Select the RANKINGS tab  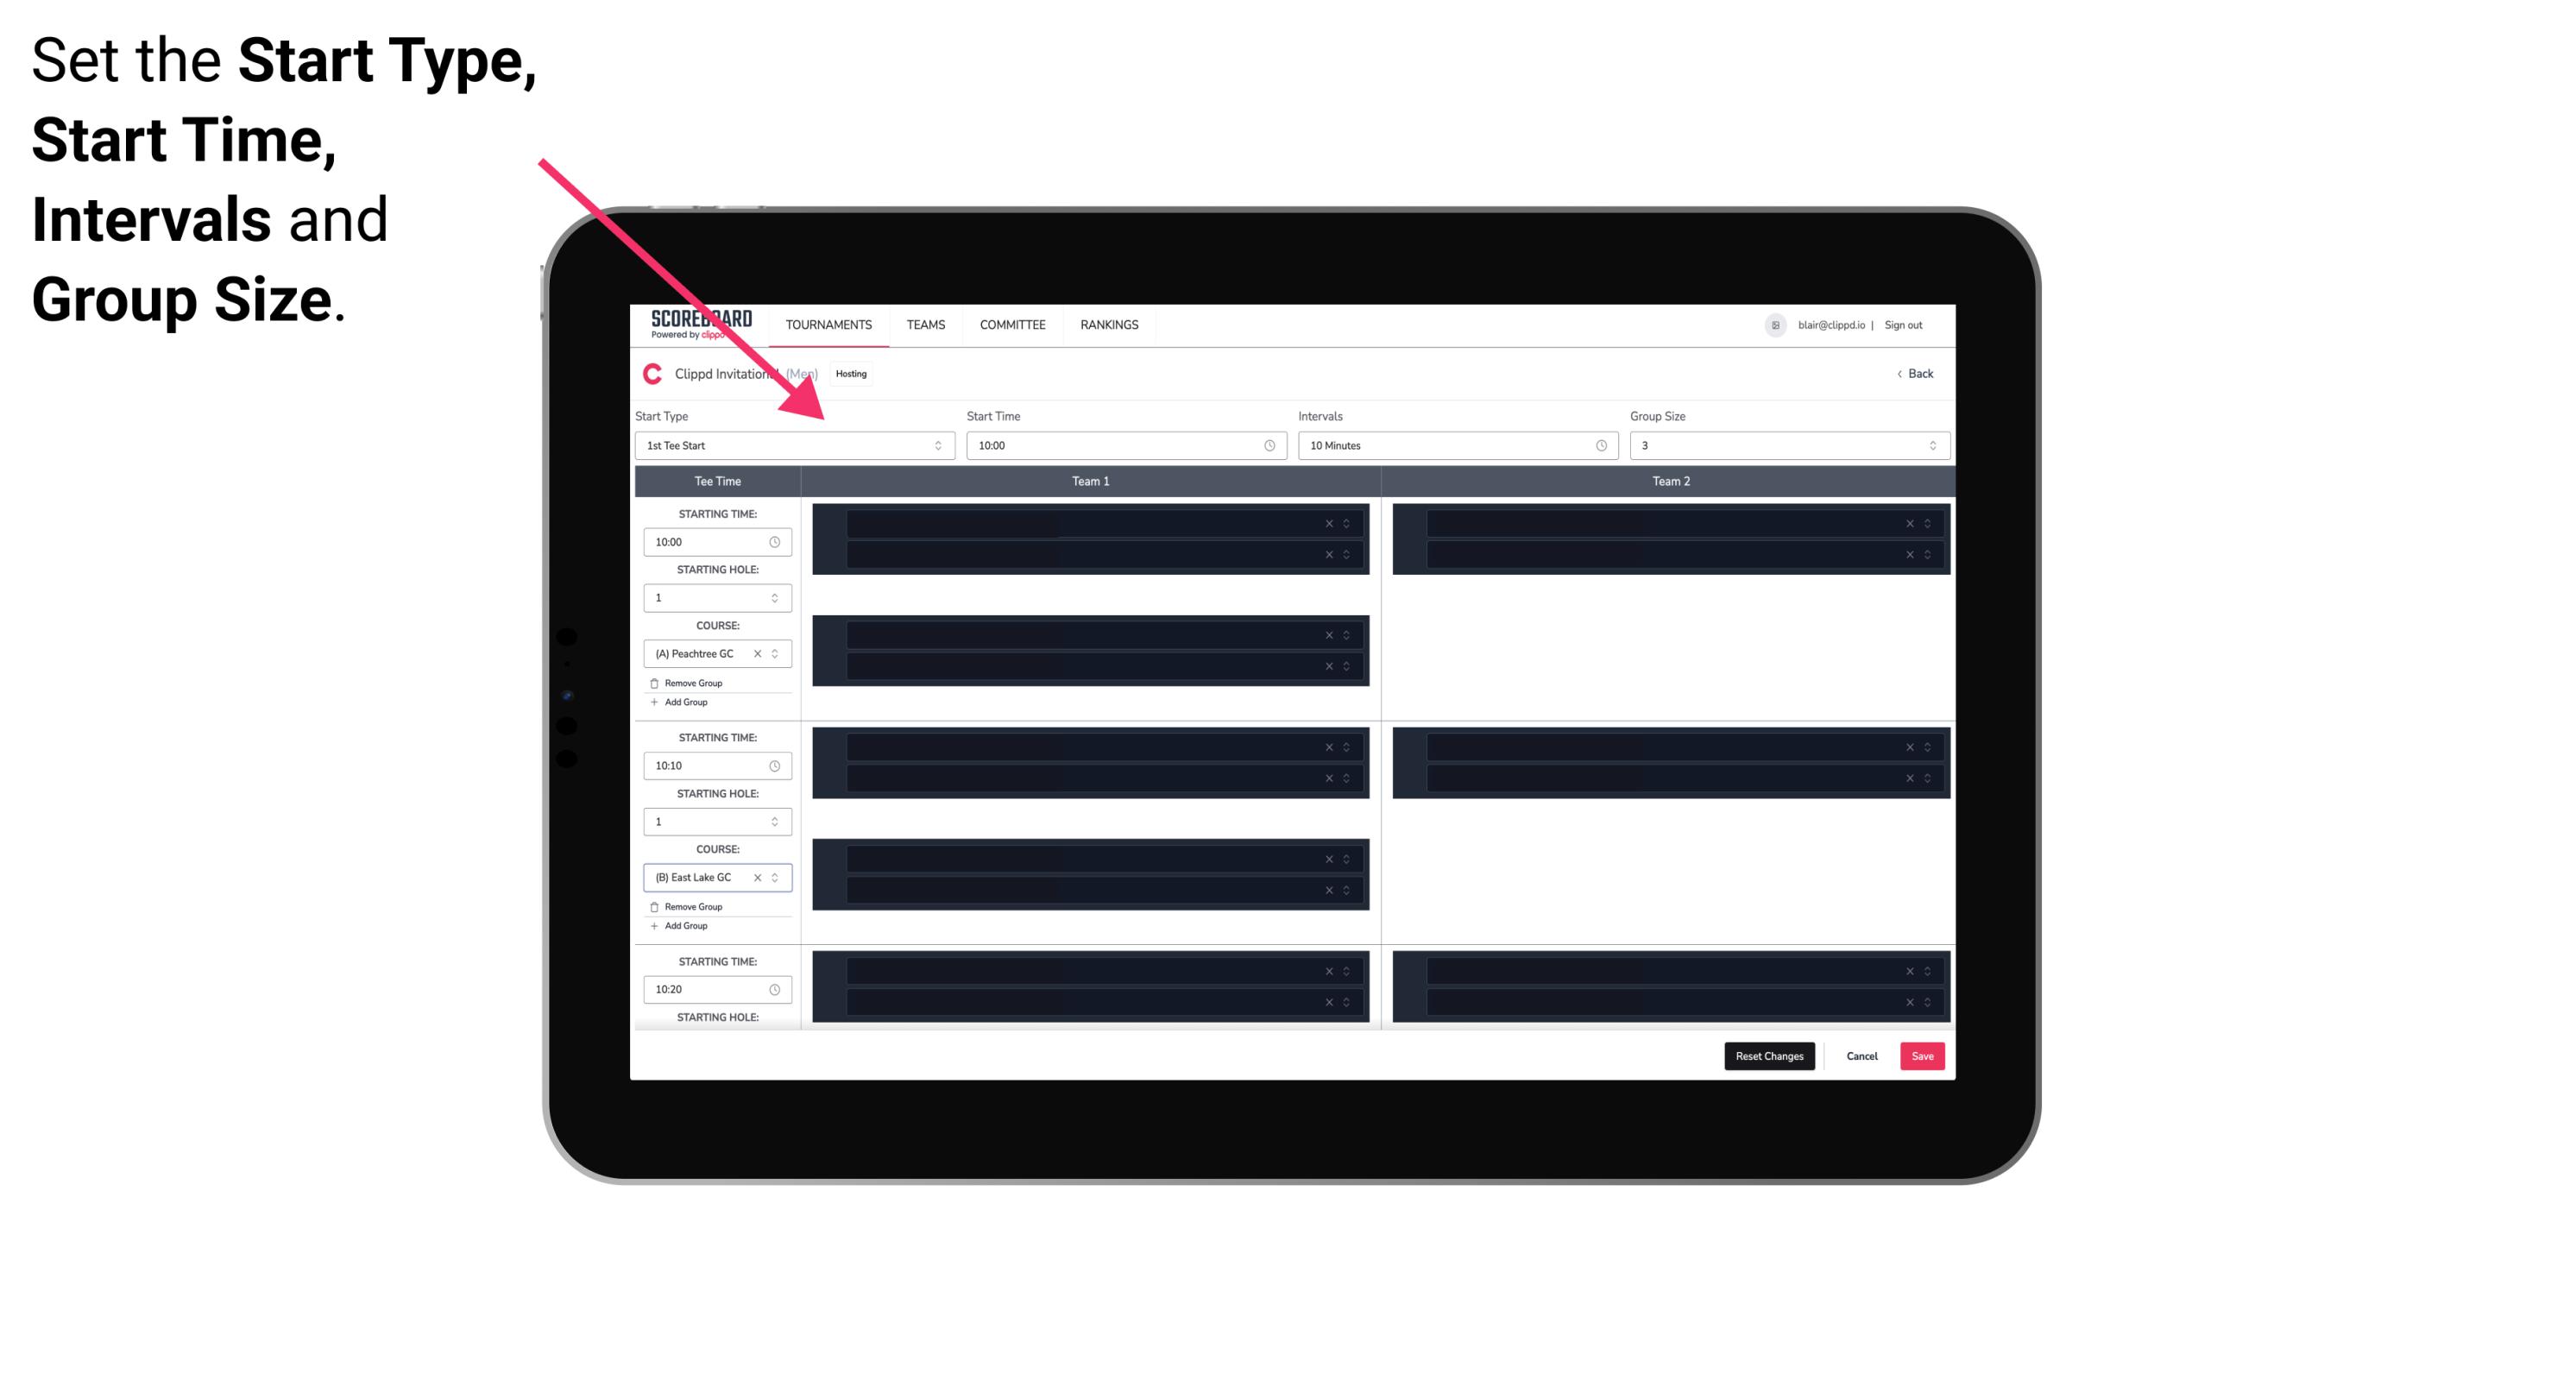tap(1109, 324)
